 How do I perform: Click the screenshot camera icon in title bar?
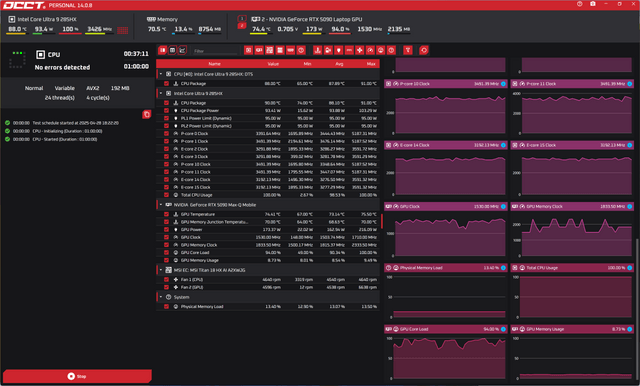pos(593,4)
